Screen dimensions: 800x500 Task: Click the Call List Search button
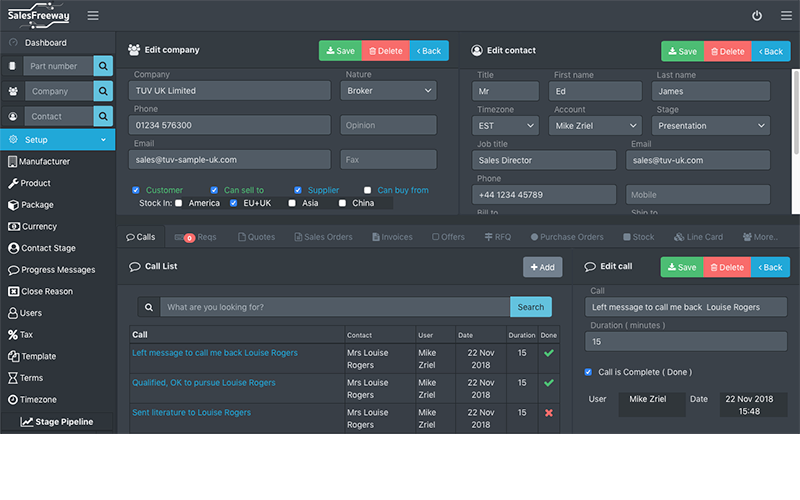(531, 307)
